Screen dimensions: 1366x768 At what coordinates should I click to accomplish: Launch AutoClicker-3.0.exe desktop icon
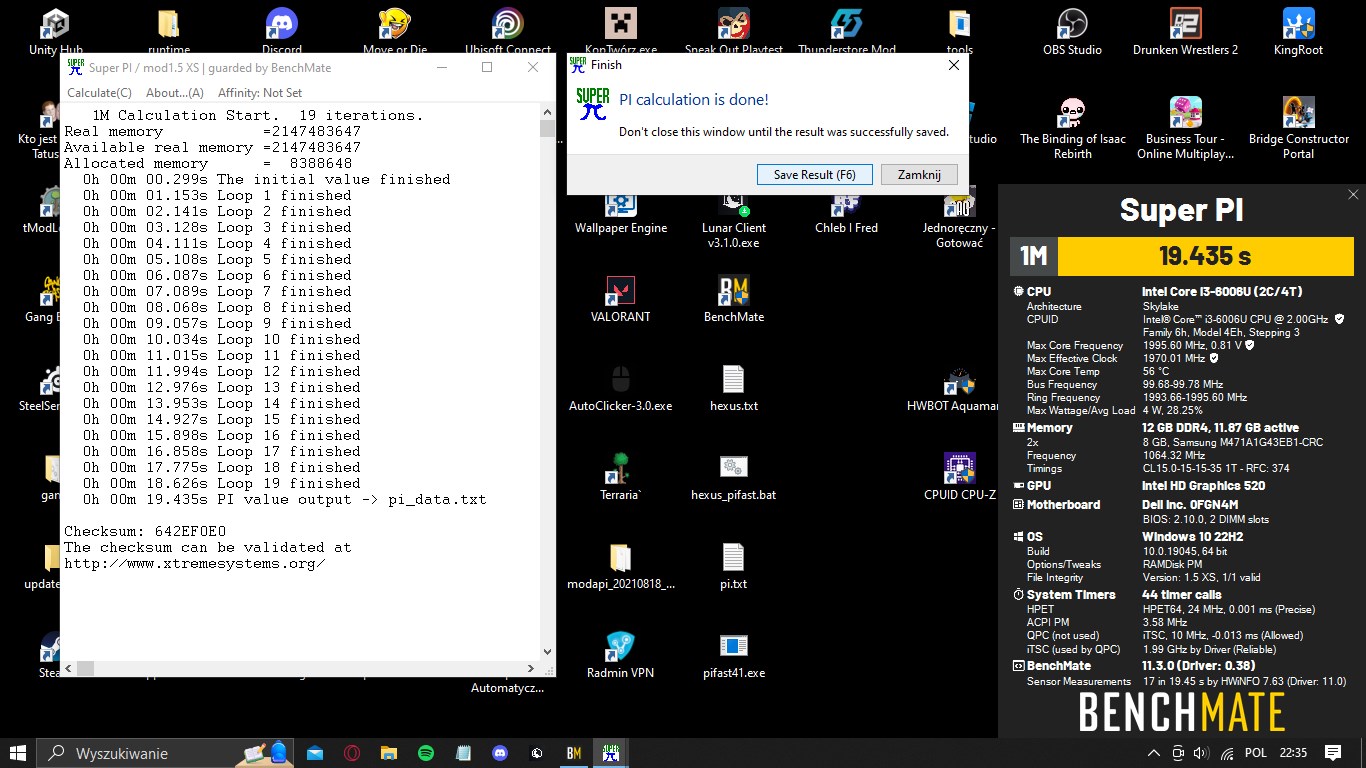[x=621, y=388]
